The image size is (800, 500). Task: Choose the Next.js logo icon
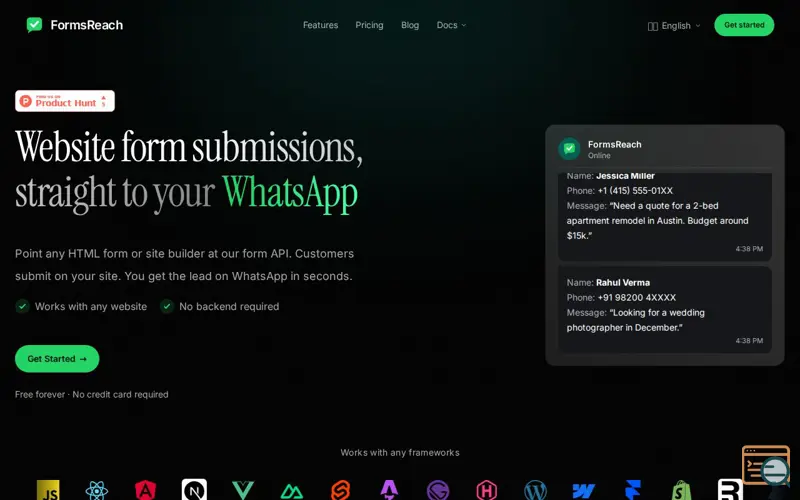click(194, 489)
